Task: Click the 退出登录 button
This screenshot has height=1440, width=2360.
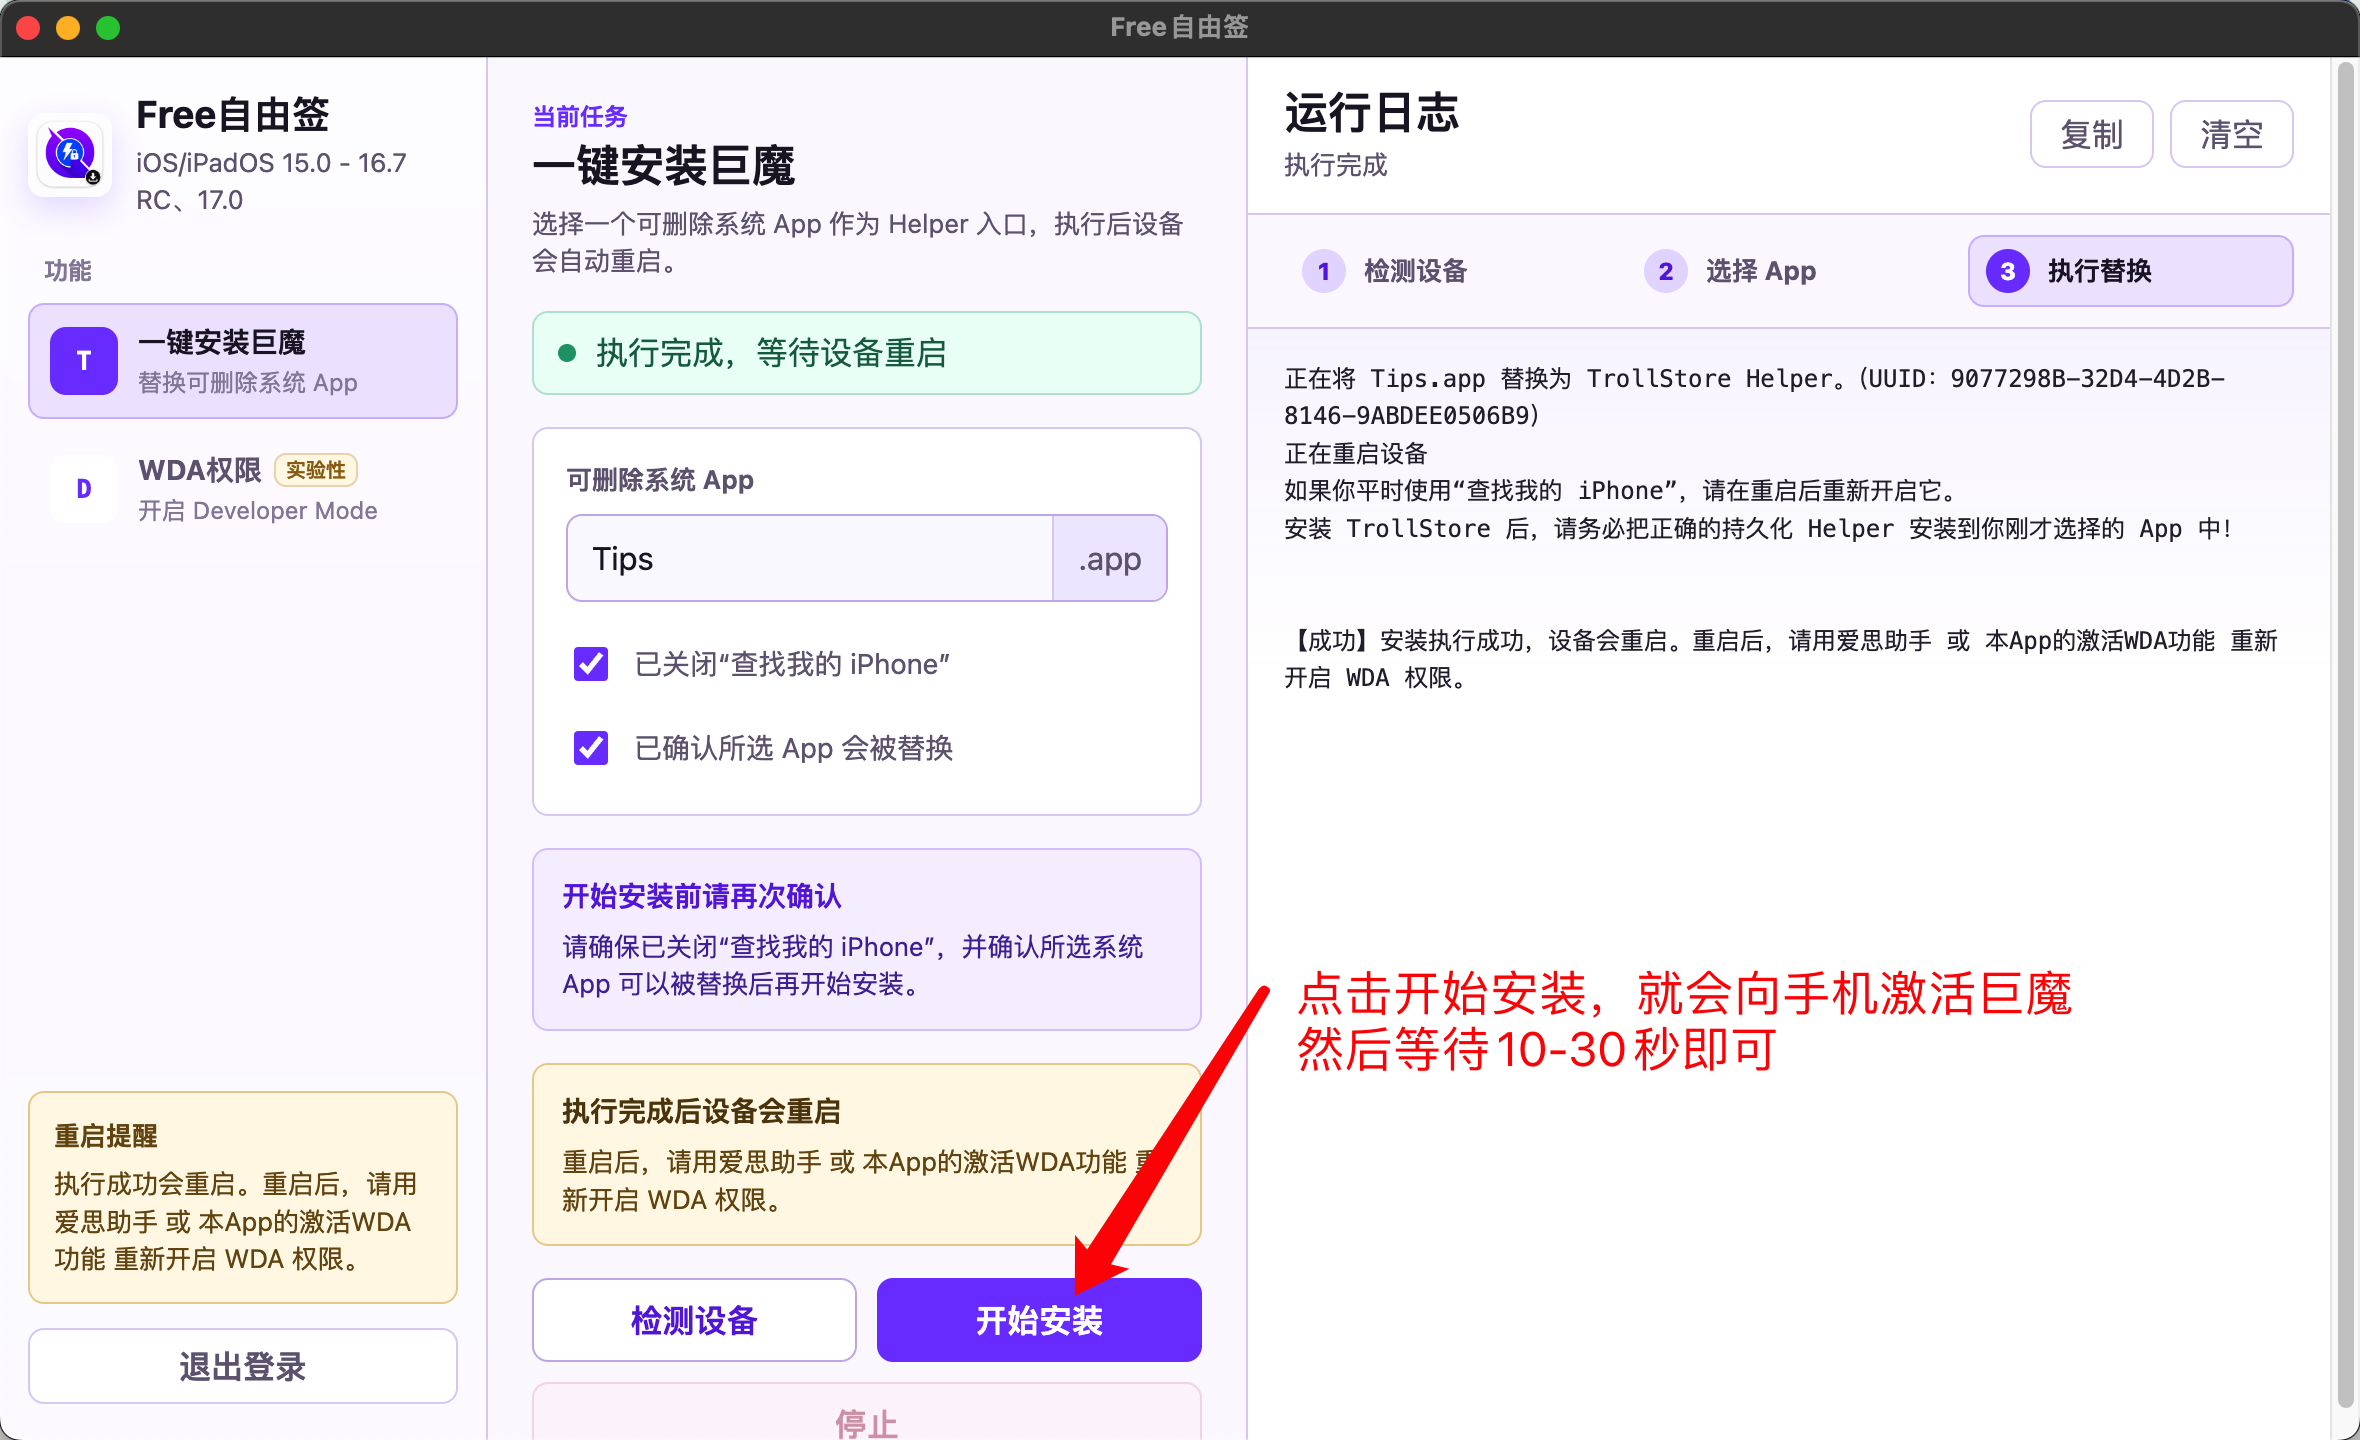Action: (x=243, y=1366)
